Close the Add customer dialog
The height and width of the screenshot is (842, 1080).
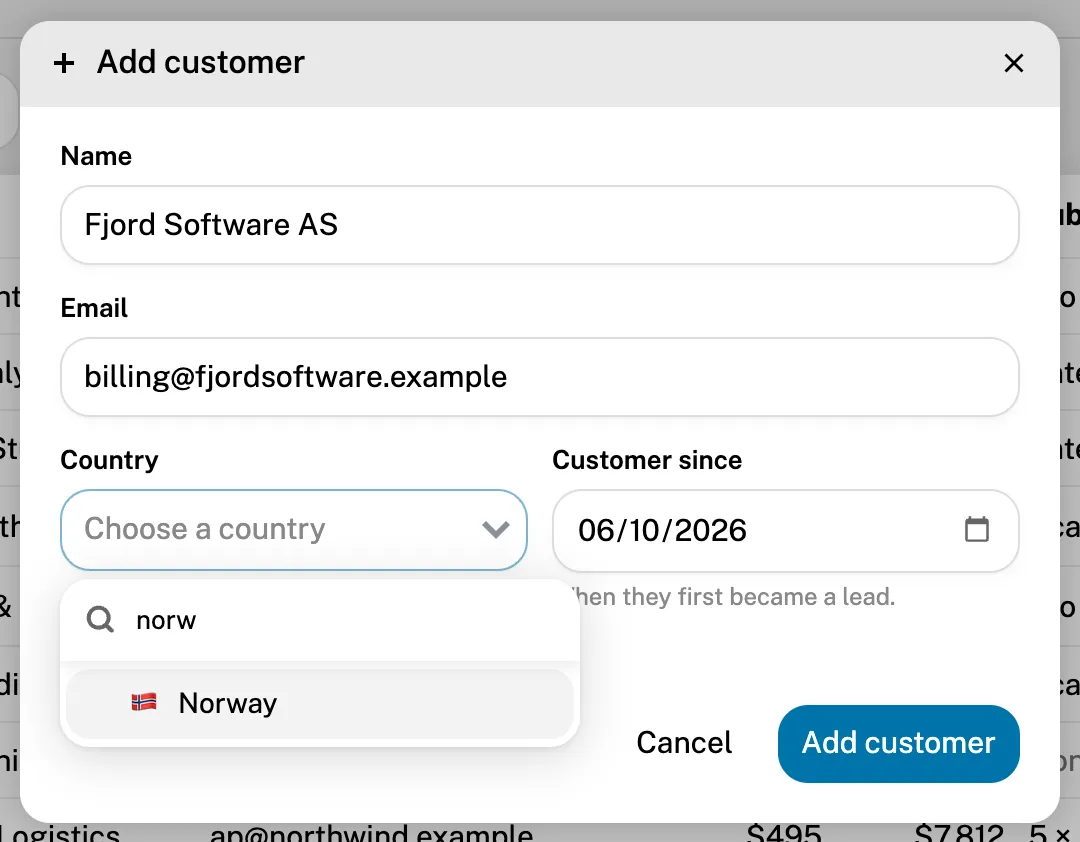[1013, 63]
